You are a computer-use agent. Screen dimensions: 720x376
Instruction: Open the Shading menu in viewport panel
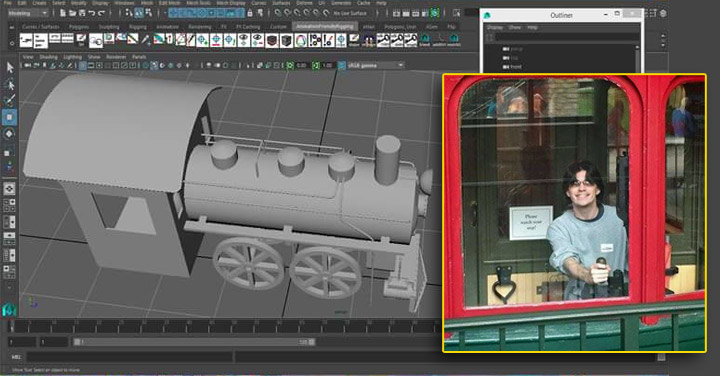coord(48,57)
